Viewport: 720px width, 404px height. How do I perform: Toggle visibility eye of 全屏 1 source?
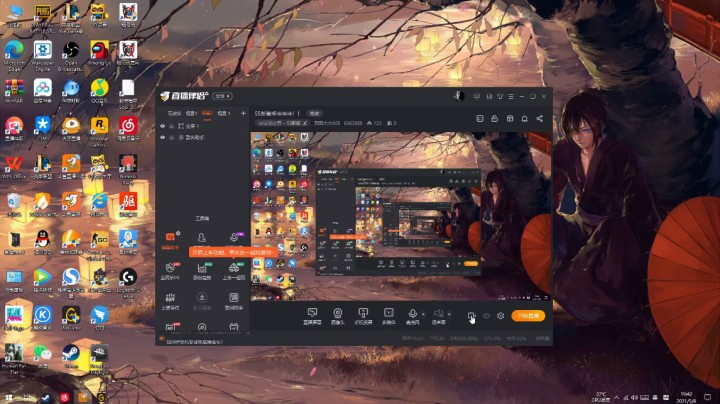(x=163, y=126)
